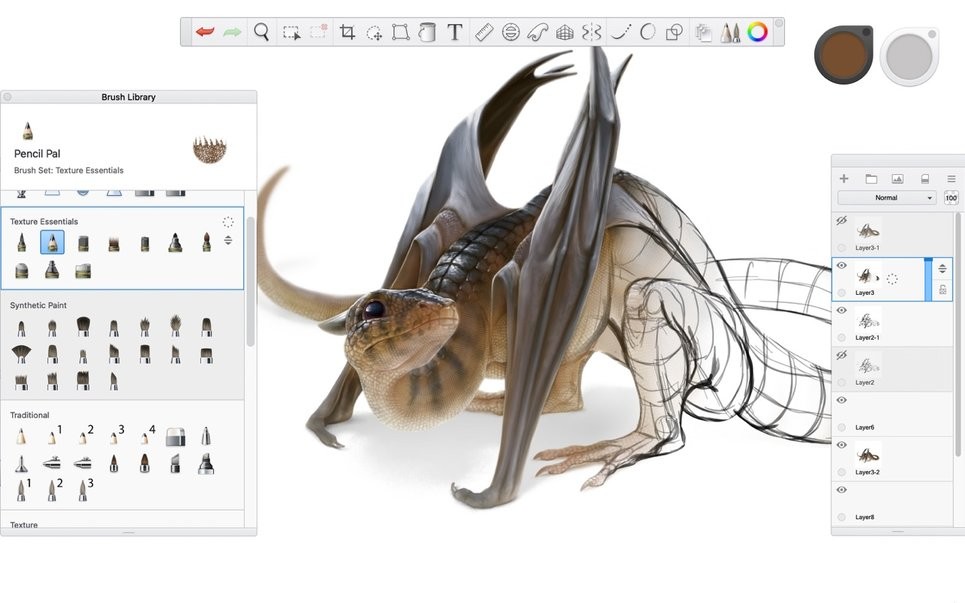
Task: Open the Symmetry tool
Action: pyautogui.click(x=594, y=32)
